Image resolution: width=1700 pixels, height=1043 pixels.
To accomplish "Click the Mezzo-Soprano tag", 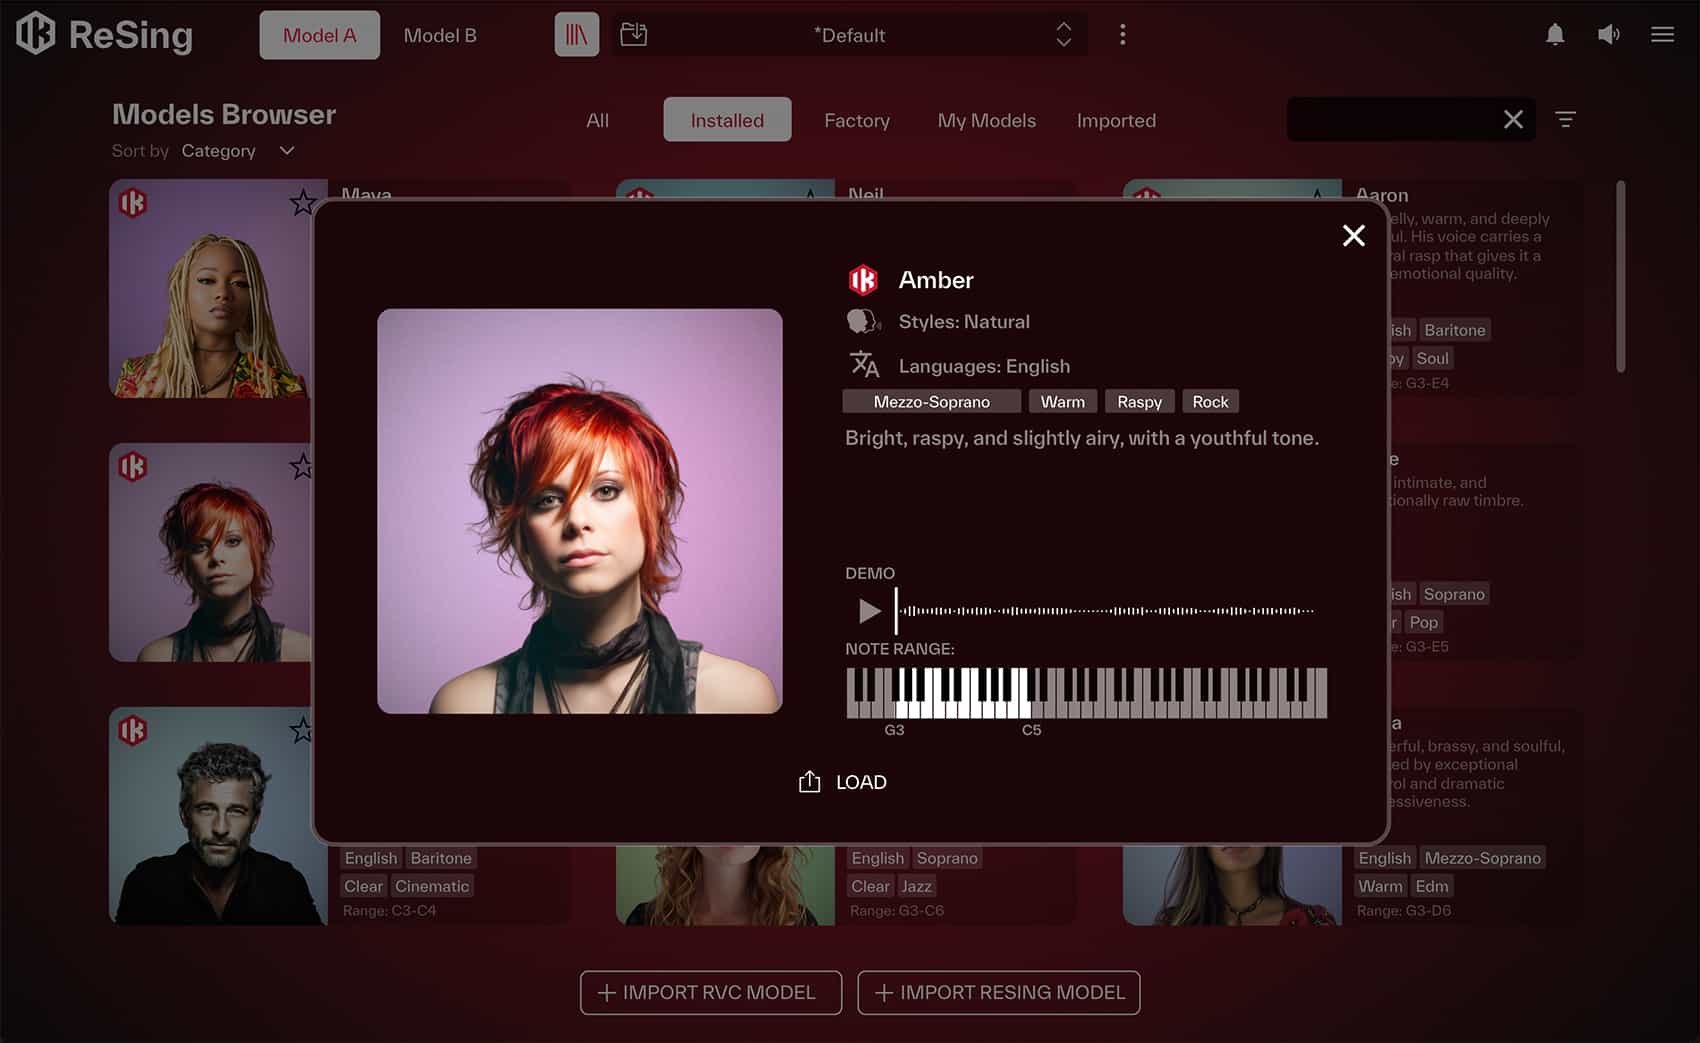I will (x=932, y=402).
